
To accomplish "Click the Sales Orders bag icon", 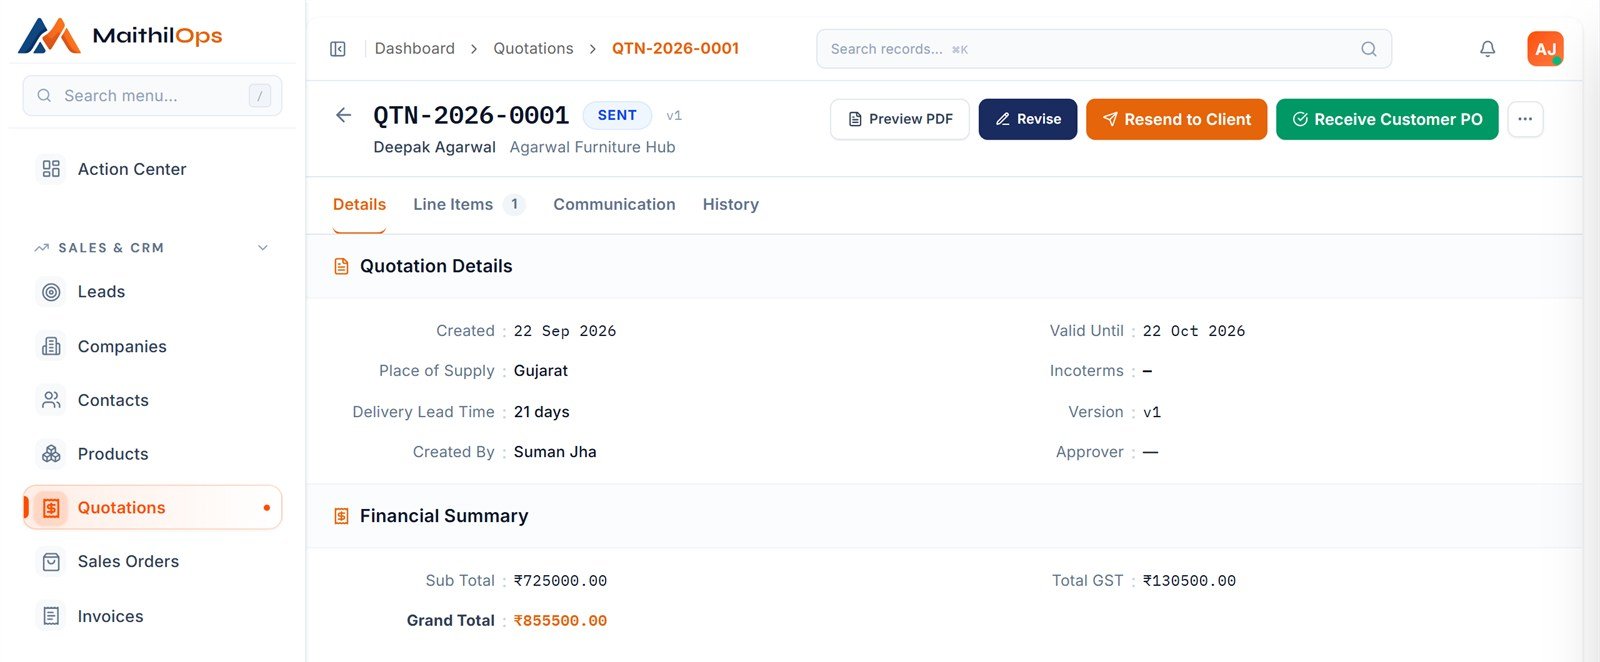I will (x=51, y=562).
